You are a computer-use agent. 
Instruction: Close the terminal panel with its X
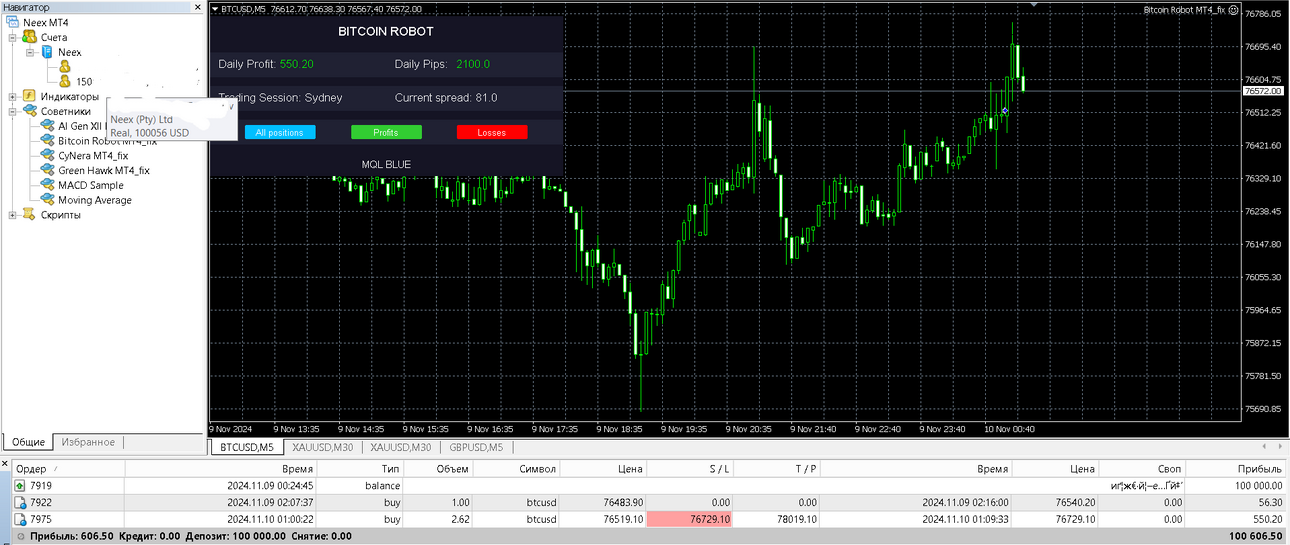5,464
